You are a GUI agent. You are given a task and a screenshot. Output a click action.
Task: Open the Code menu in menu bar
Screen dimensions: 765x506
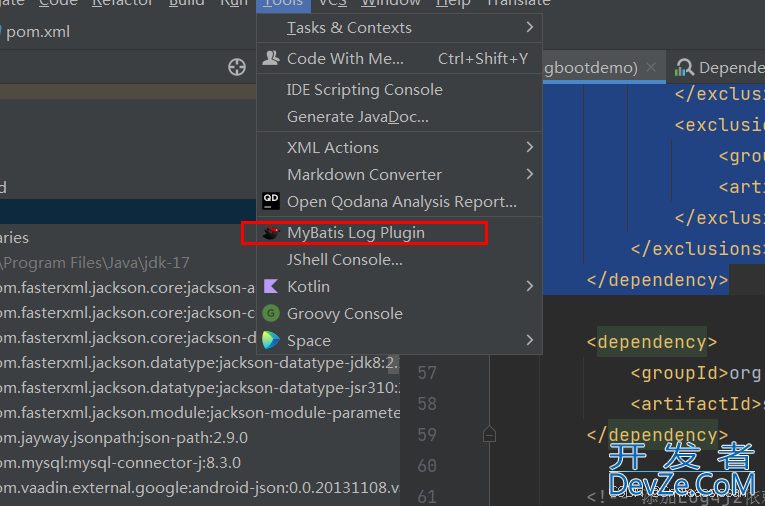58,3
